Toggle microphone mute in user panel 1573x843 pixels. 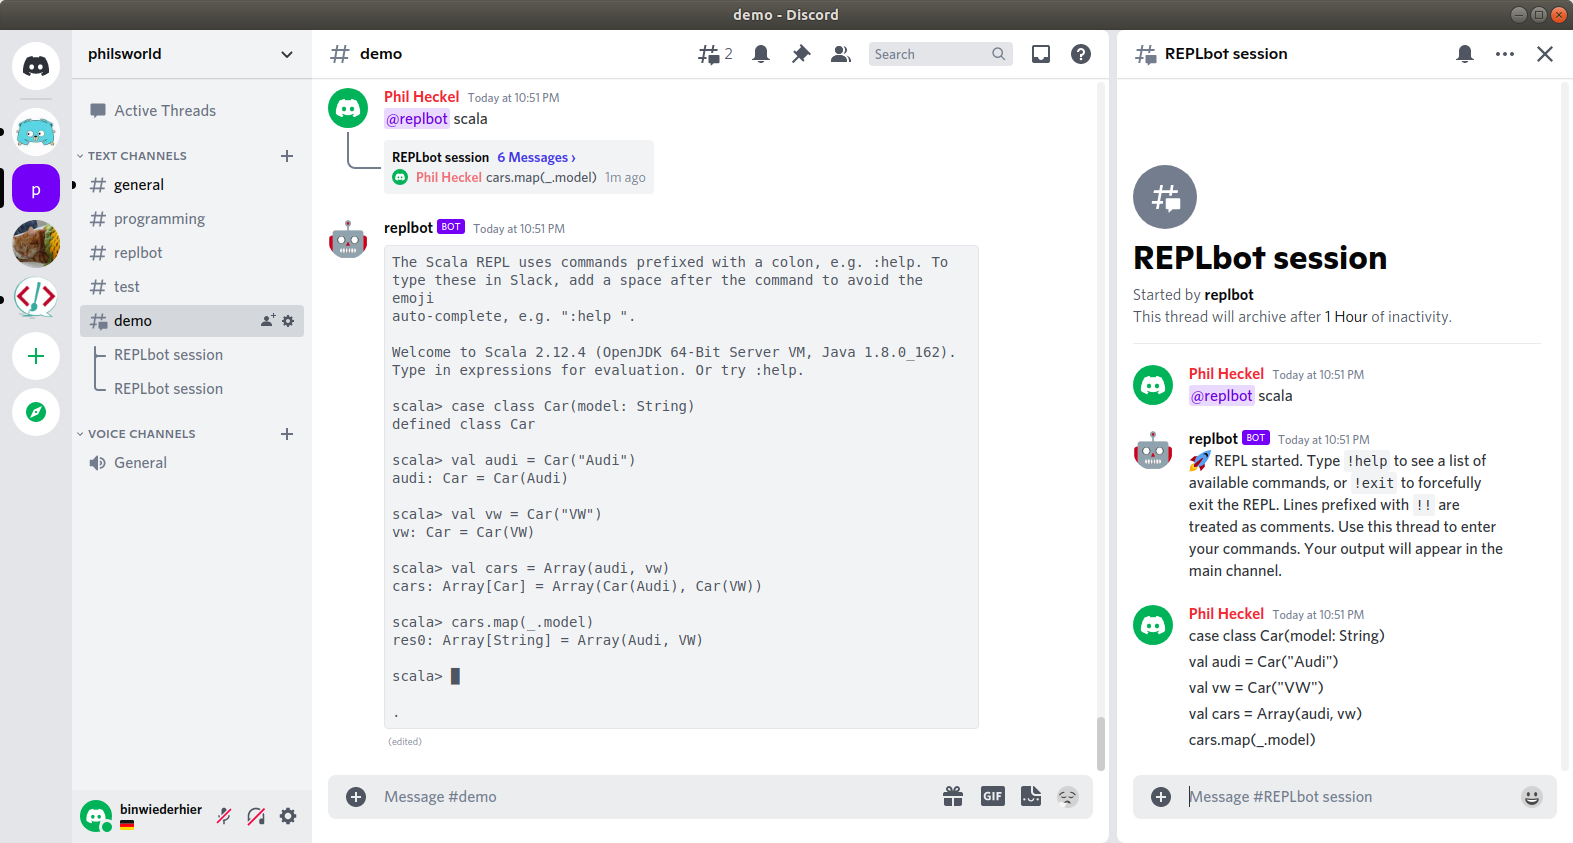point(224,816)
